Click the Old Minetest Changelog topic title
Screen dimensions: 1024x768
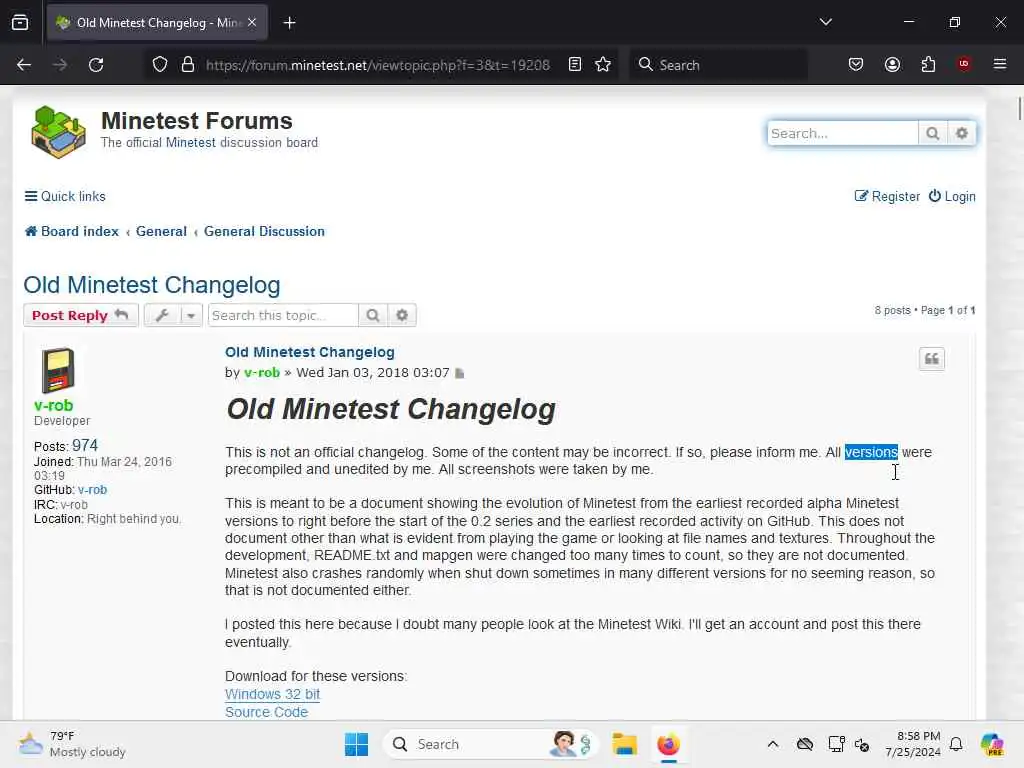(152, 285)
